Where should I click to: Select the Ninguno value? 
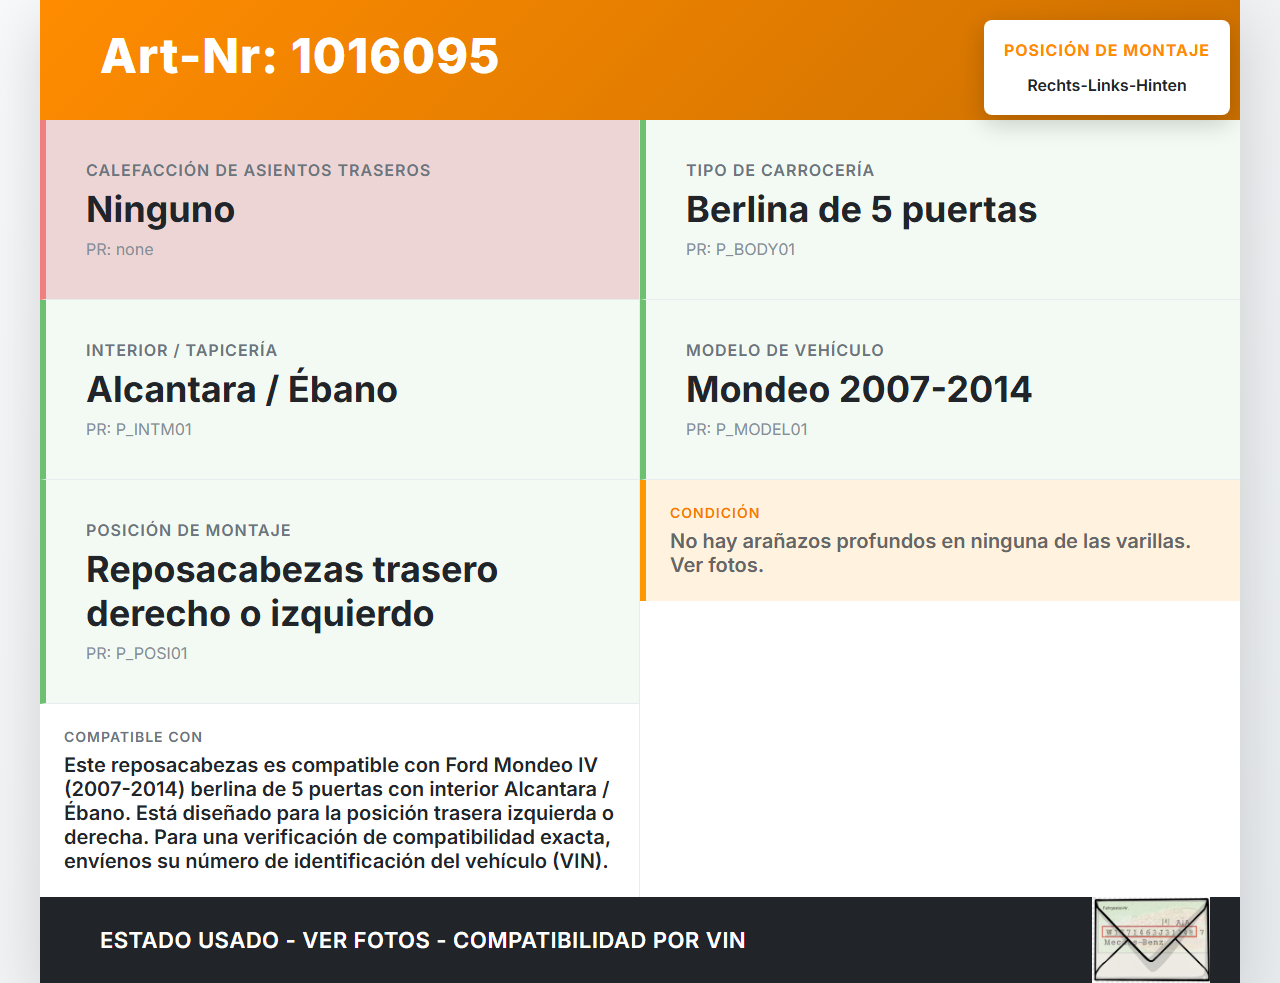coord(161,210)
